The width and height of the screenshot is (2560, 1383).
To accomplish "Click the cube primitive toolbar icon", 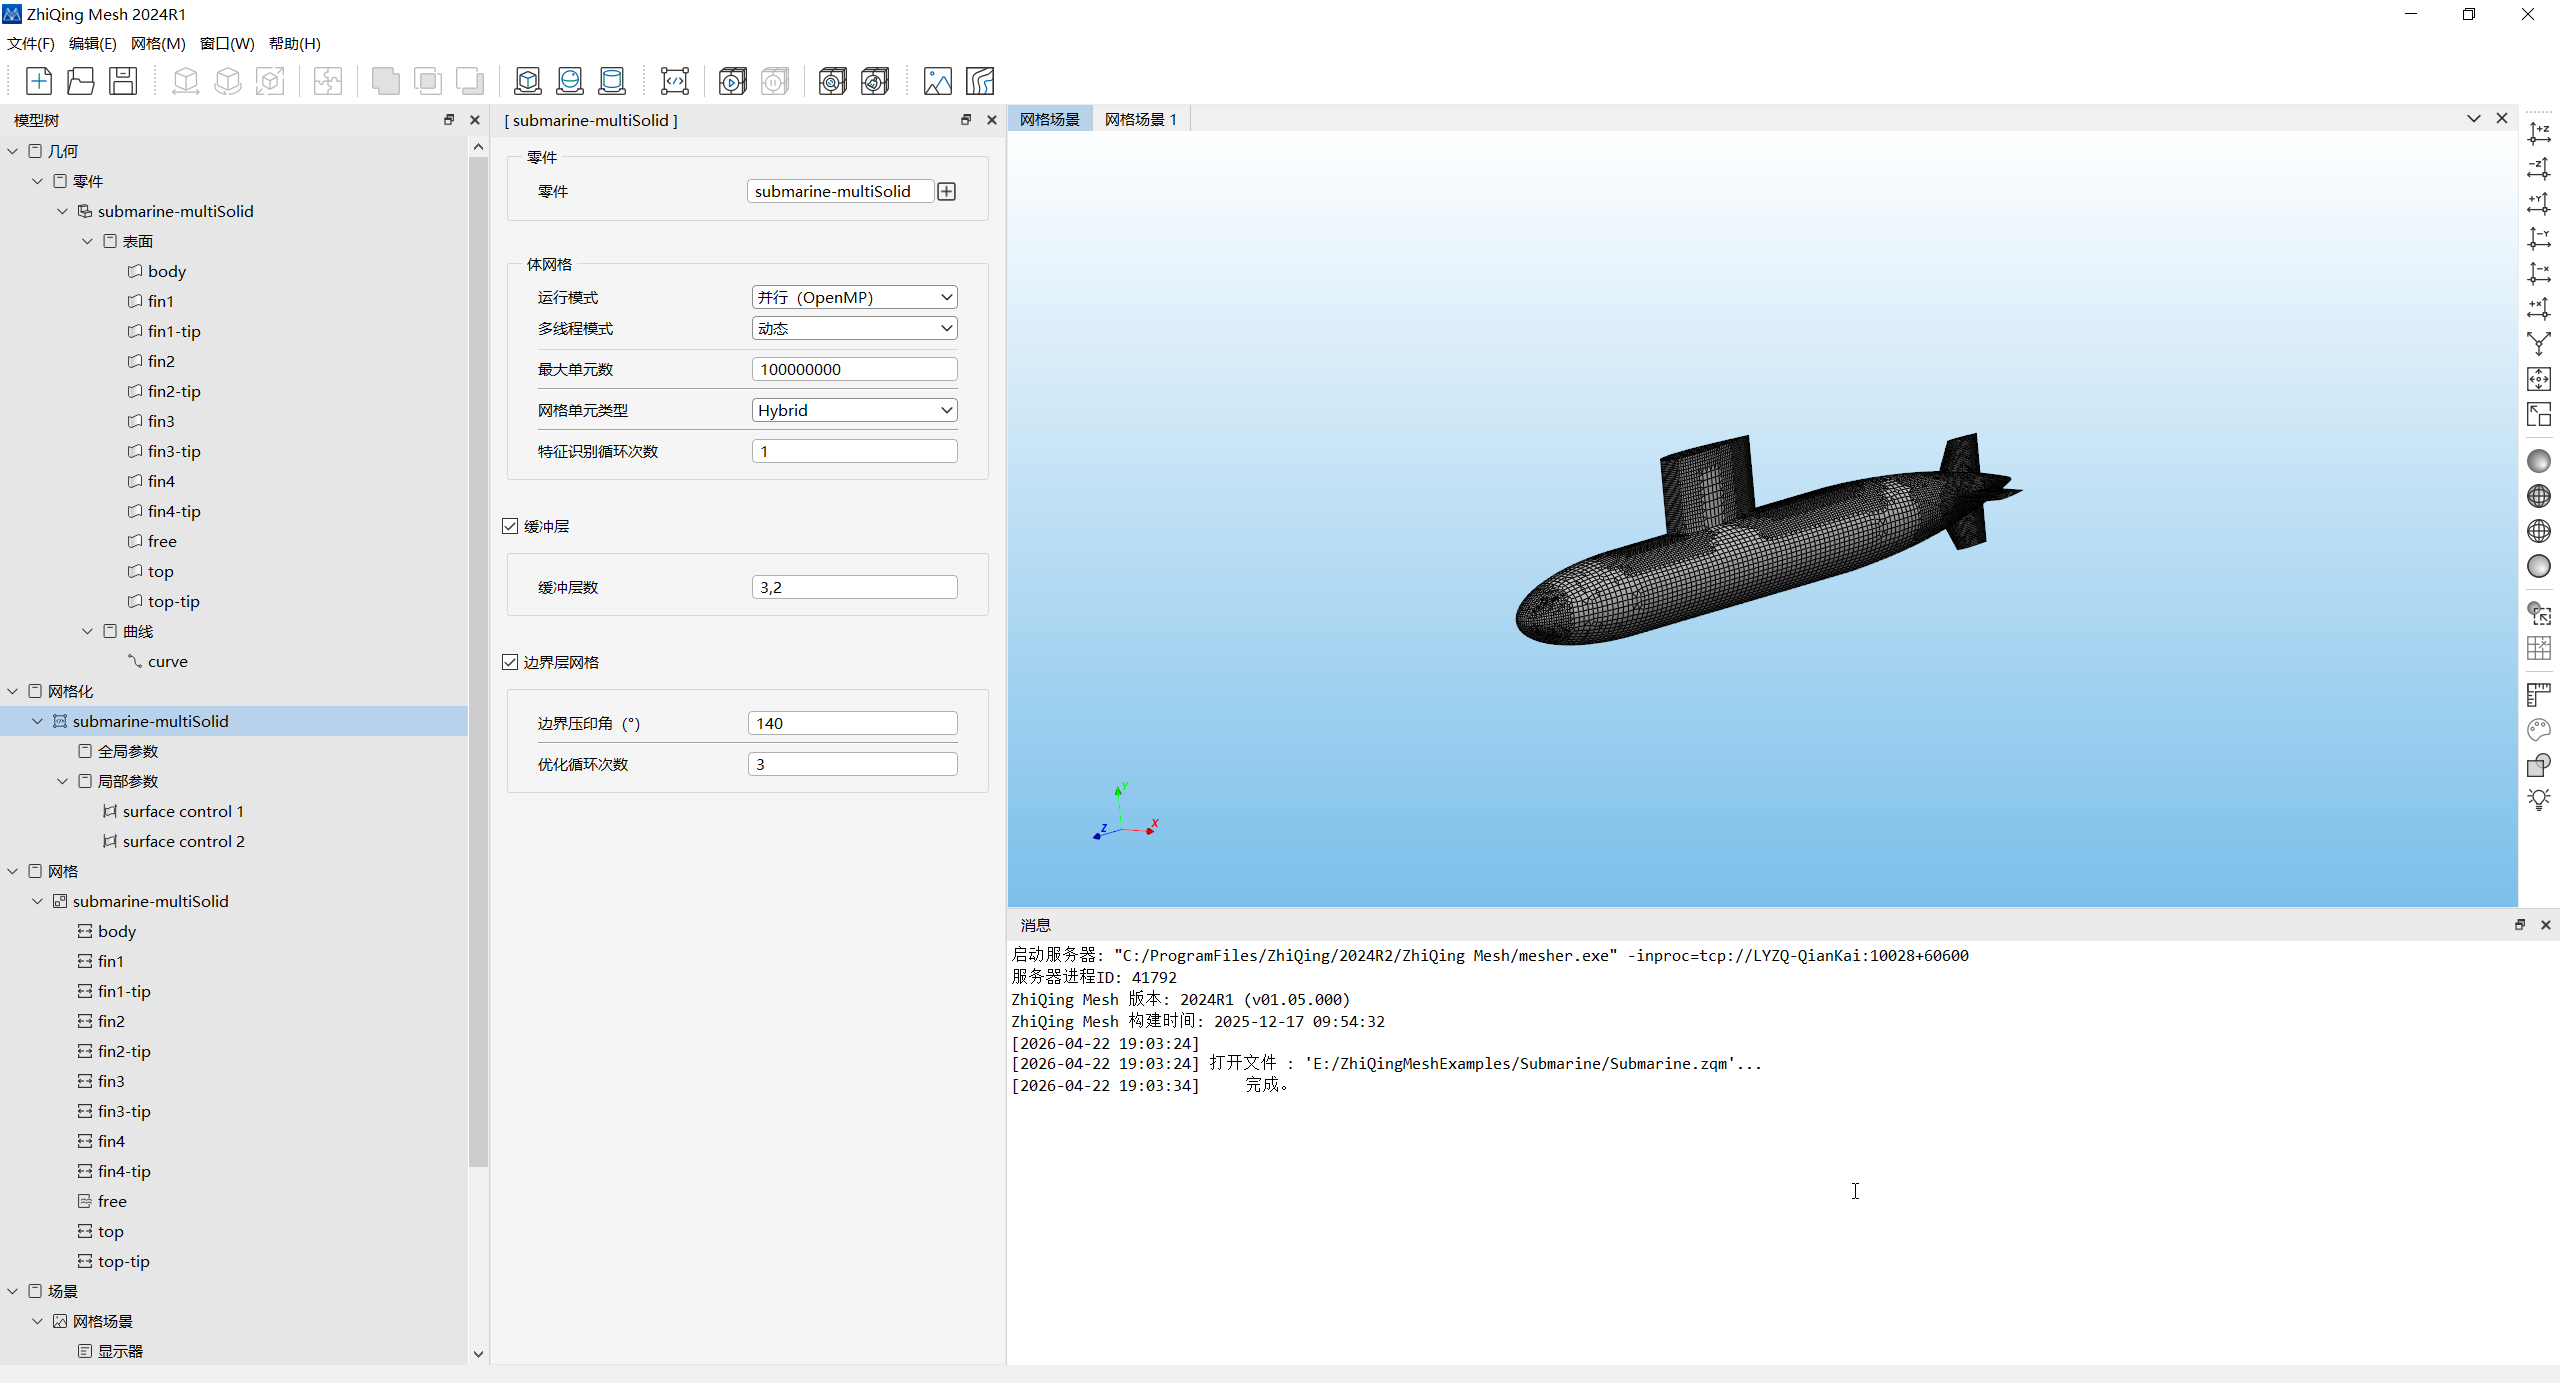I will click(528, 81).
